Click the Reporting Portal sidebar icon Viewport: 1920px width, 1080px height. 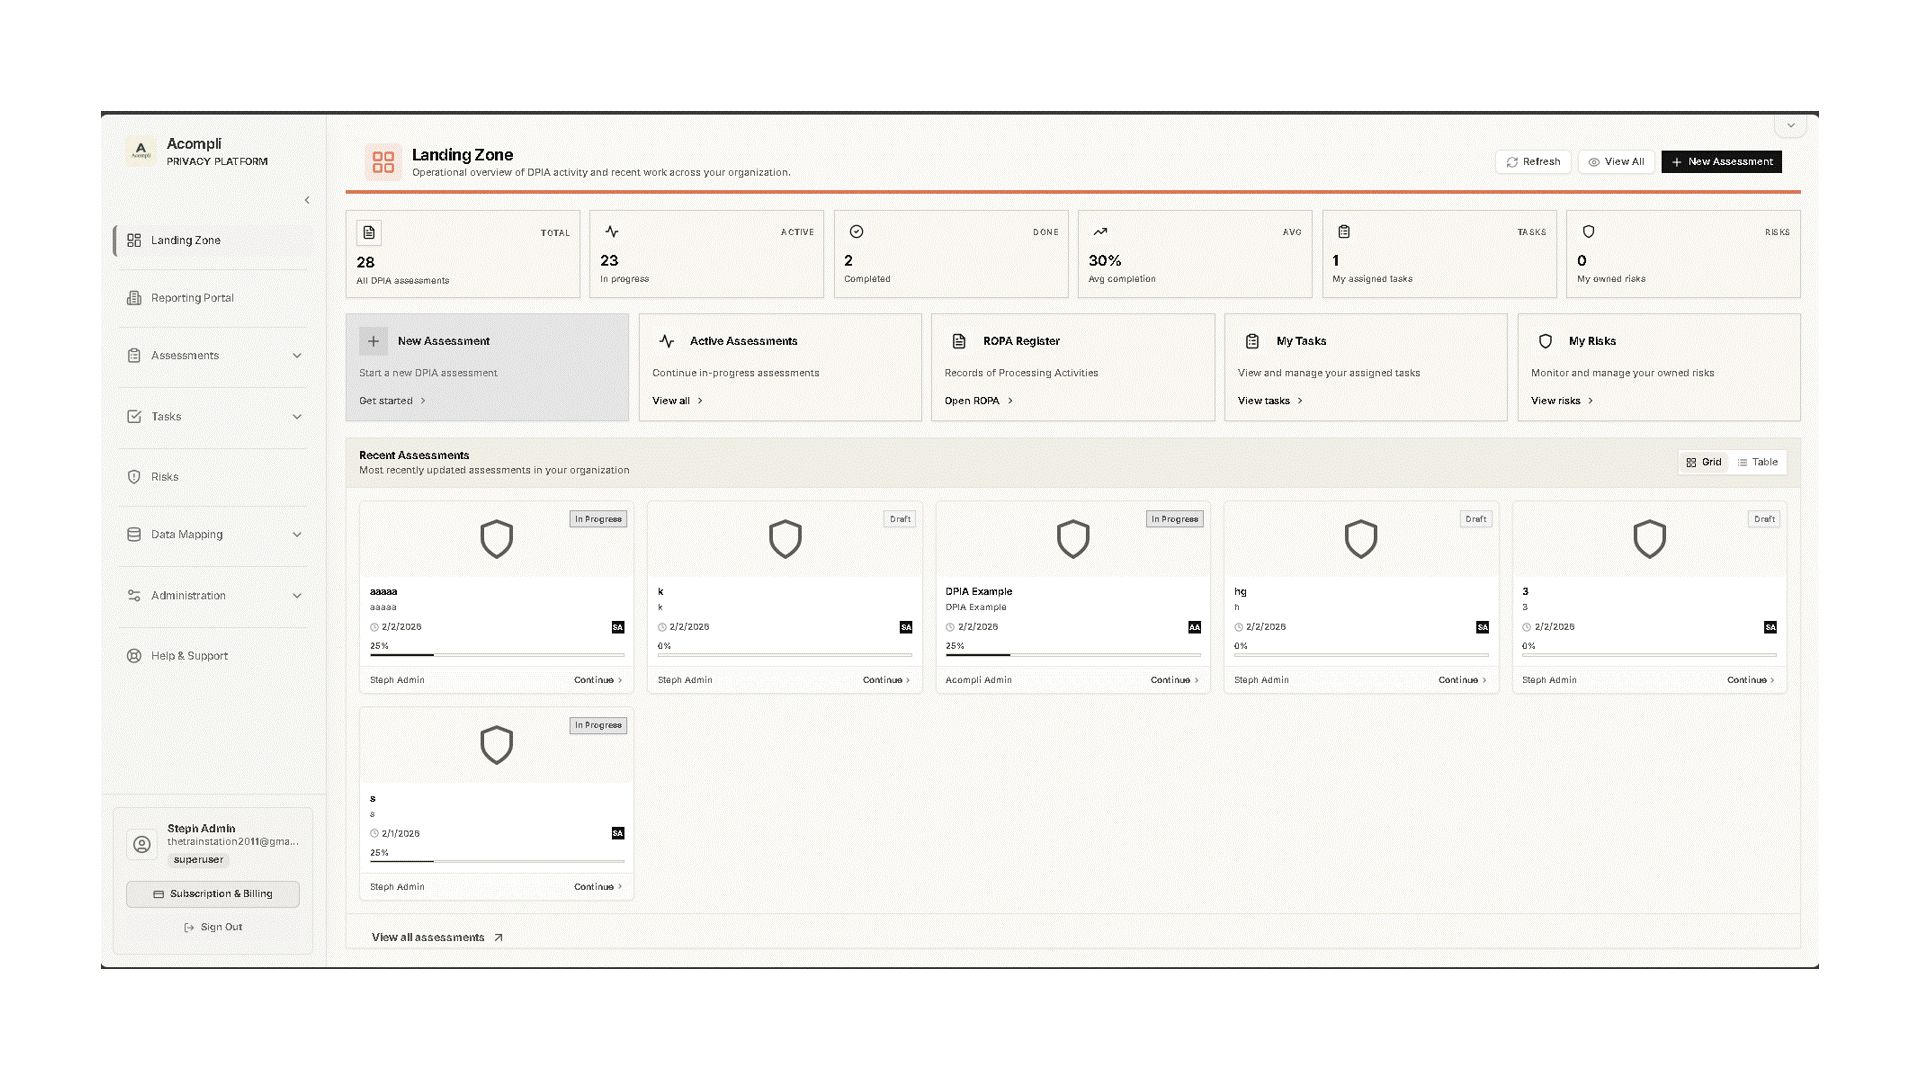click(134, 298)
